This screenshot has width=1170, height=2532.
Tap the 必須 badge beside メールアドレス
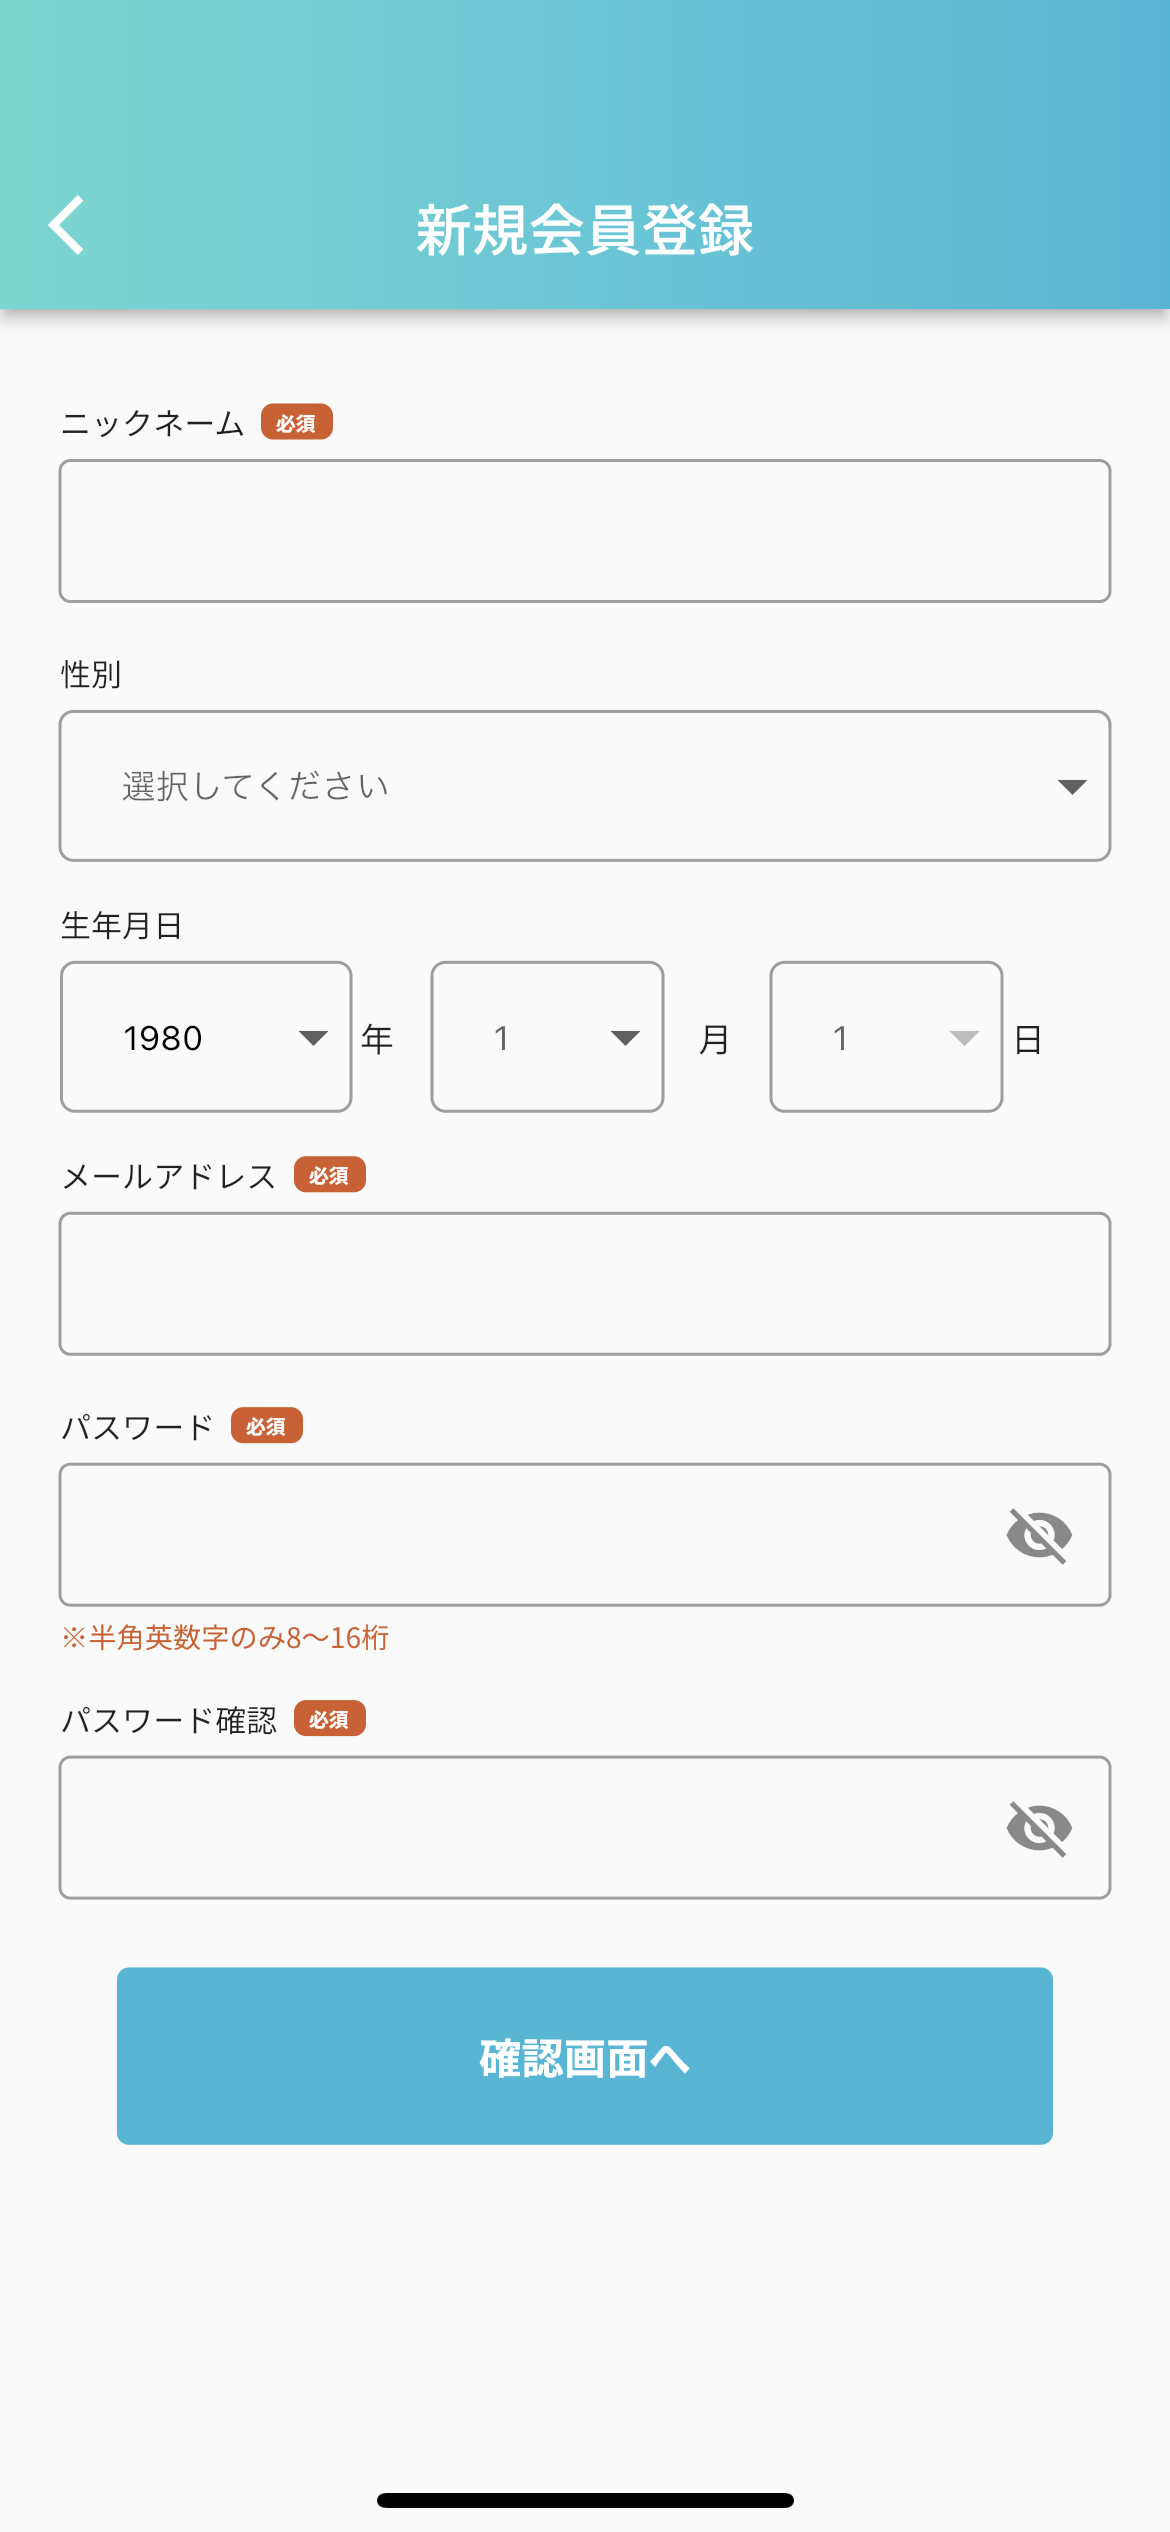point(329,1175)
